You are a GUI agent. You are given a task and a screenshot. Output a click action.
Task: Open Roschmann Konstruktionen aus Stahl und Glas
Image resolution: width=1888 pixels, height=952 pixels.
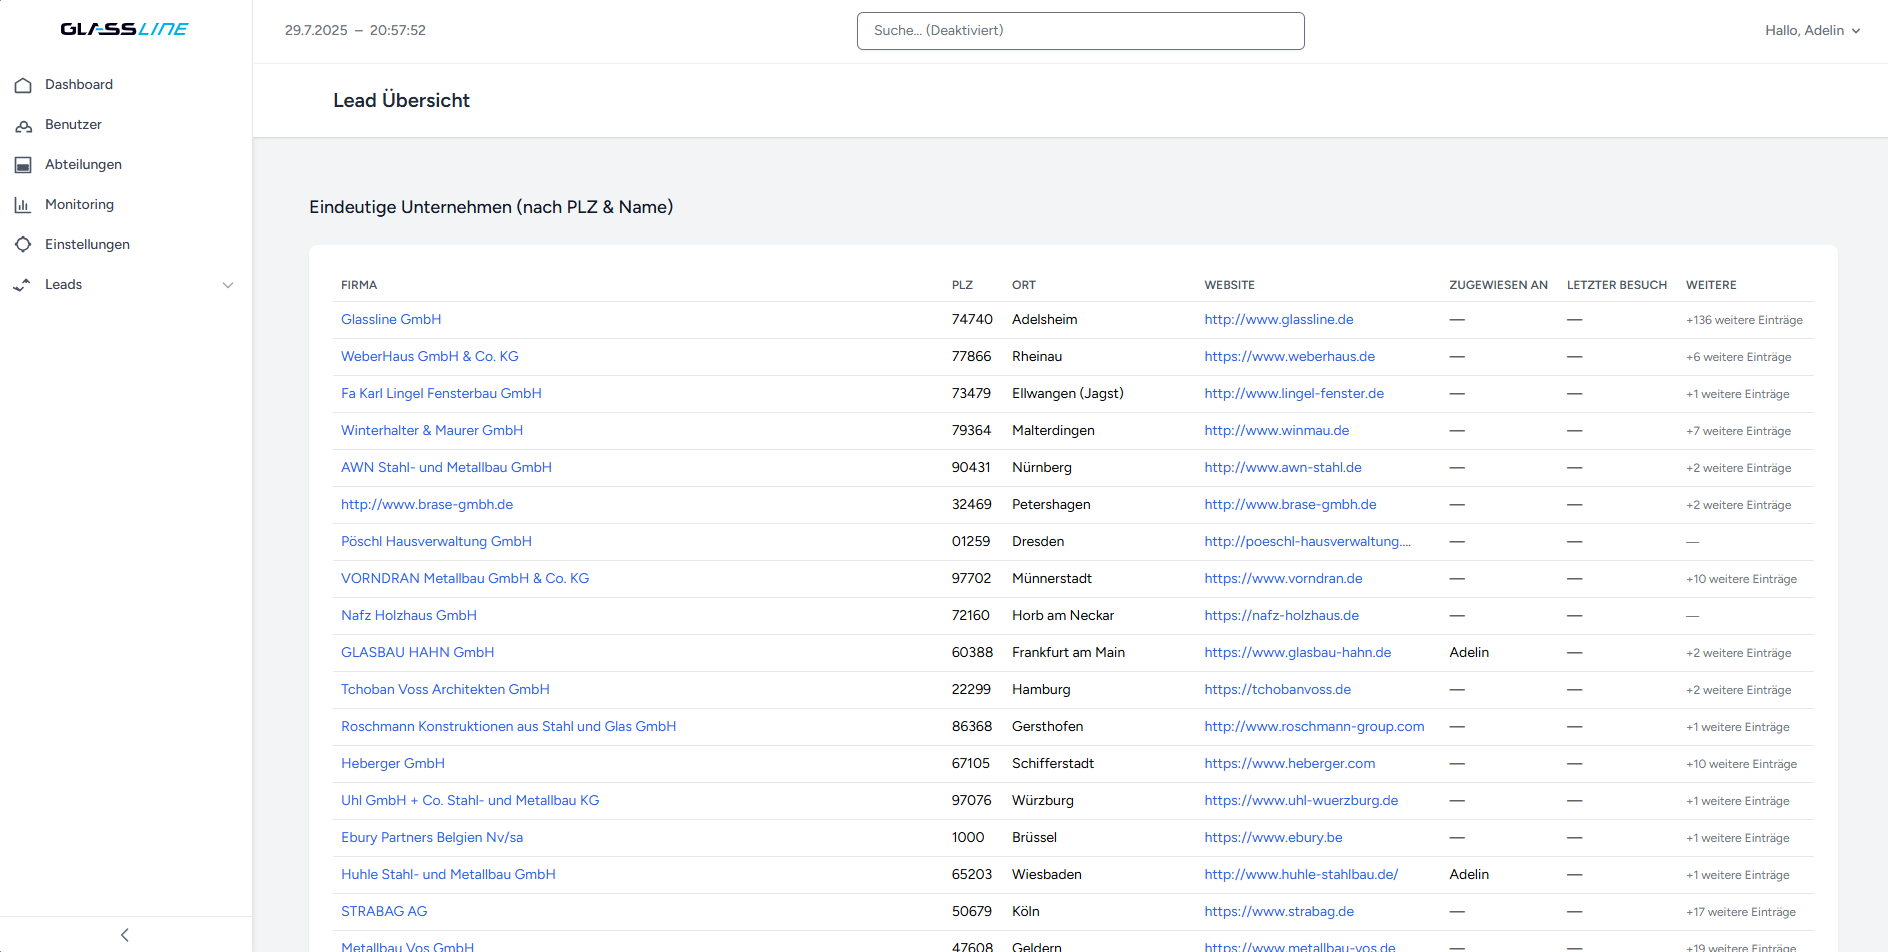point(508,727)
